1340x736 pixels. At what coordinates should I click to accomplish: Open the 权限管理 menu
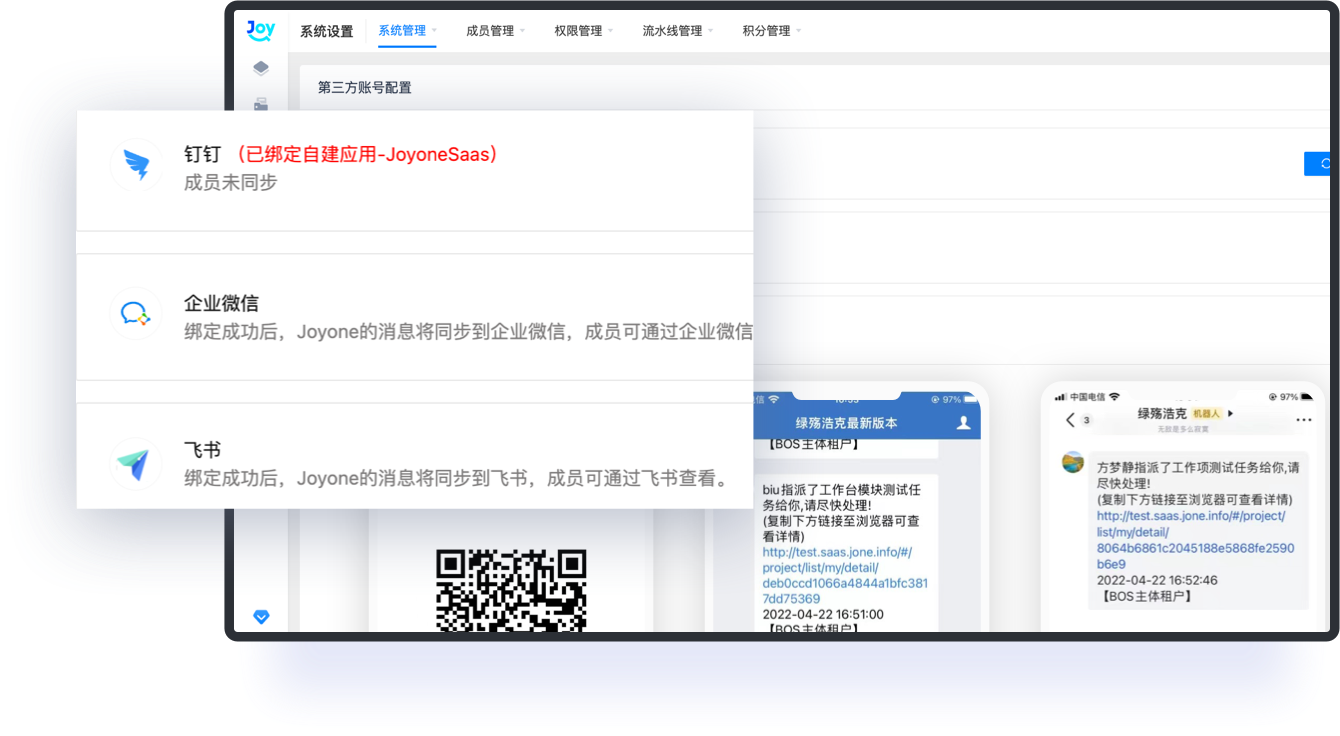click(578, 31)
